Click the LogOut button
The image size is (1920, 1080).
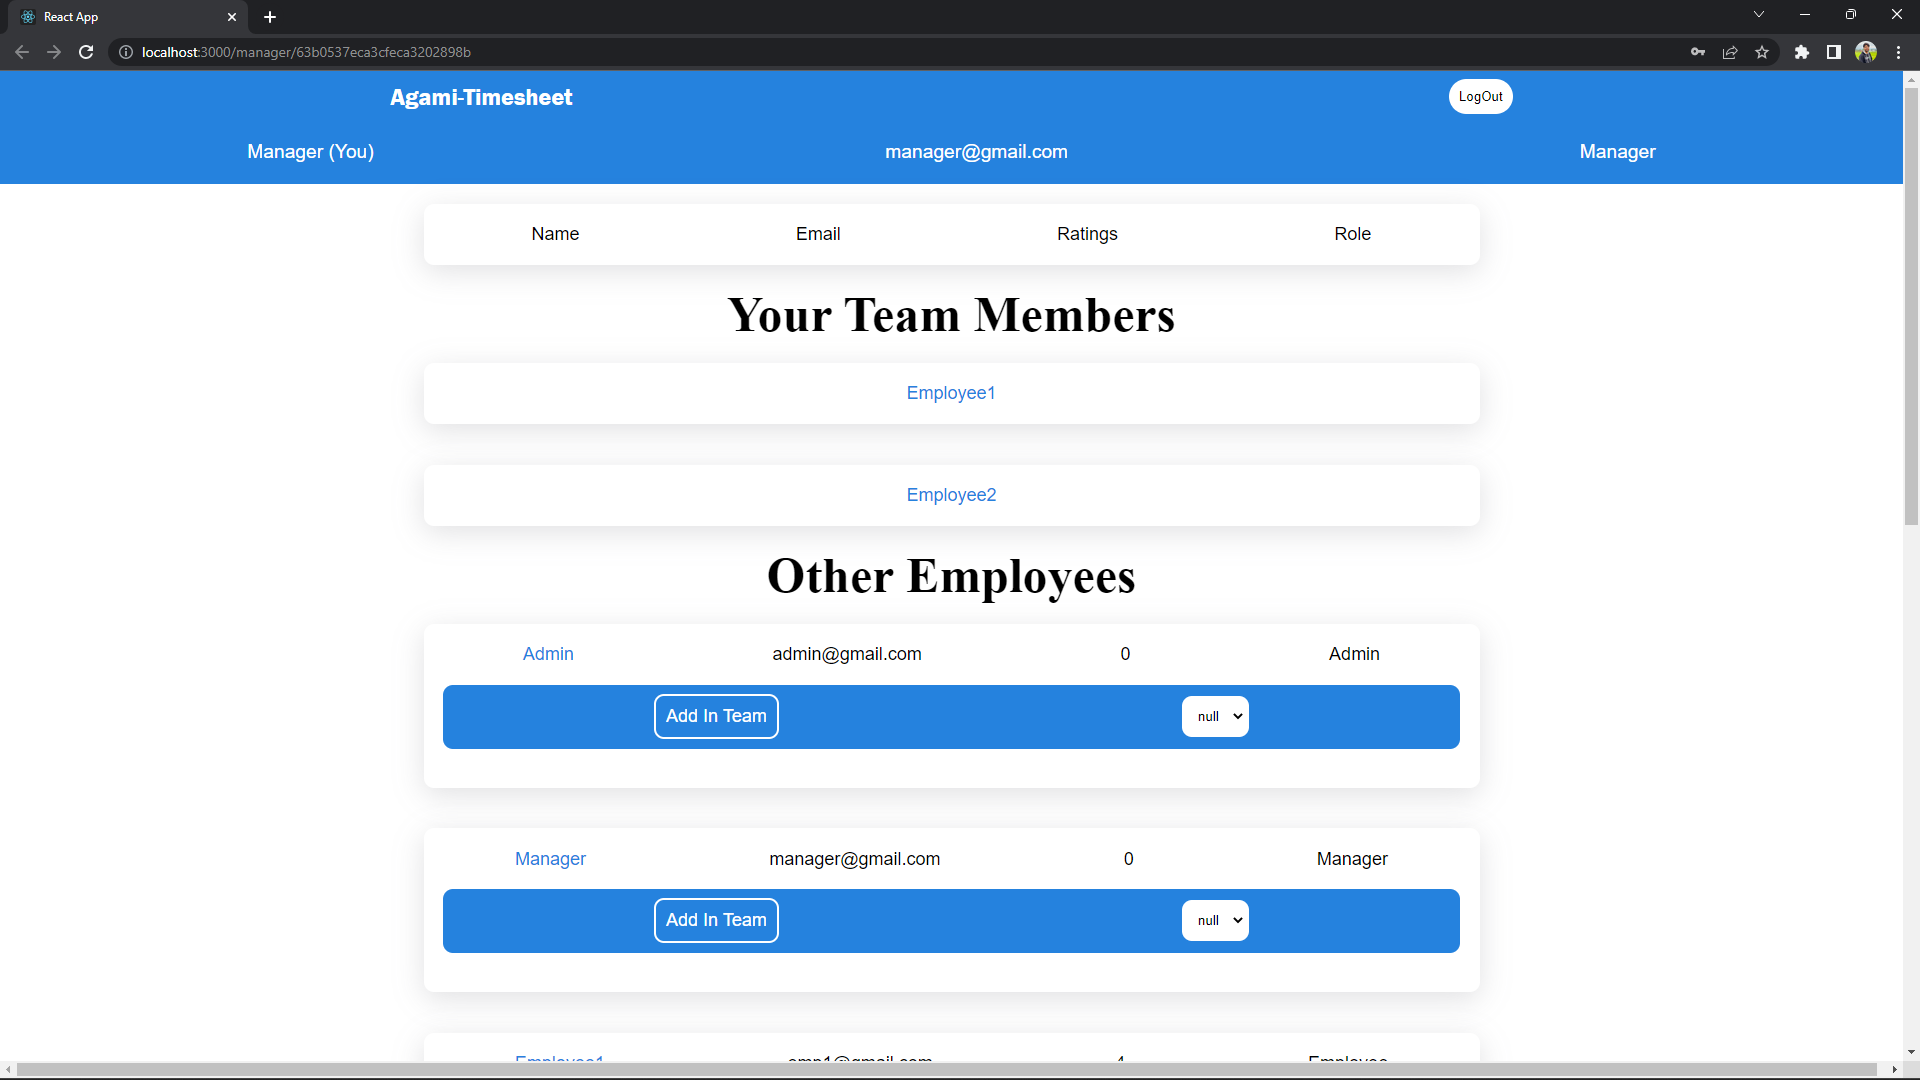pyautogui.click(x=1480, y=96)
